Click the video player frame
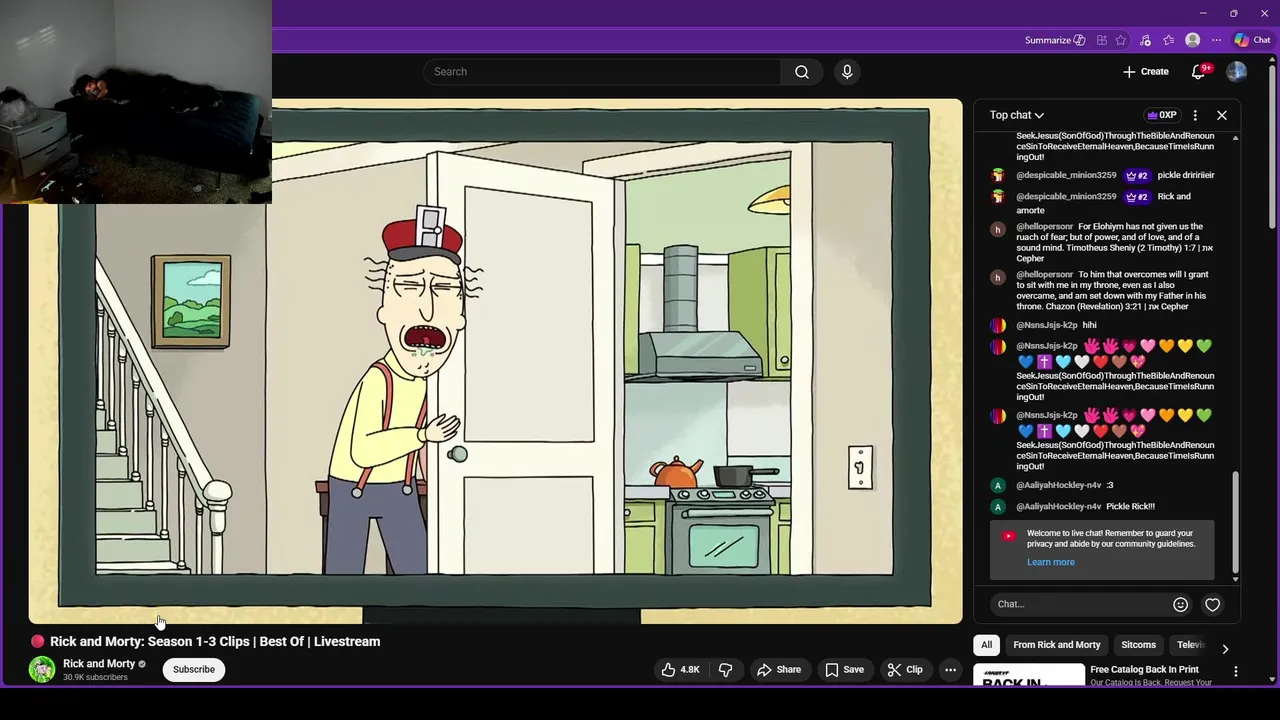This screenshot has width=1280, height=720. [x=495, y=361]
